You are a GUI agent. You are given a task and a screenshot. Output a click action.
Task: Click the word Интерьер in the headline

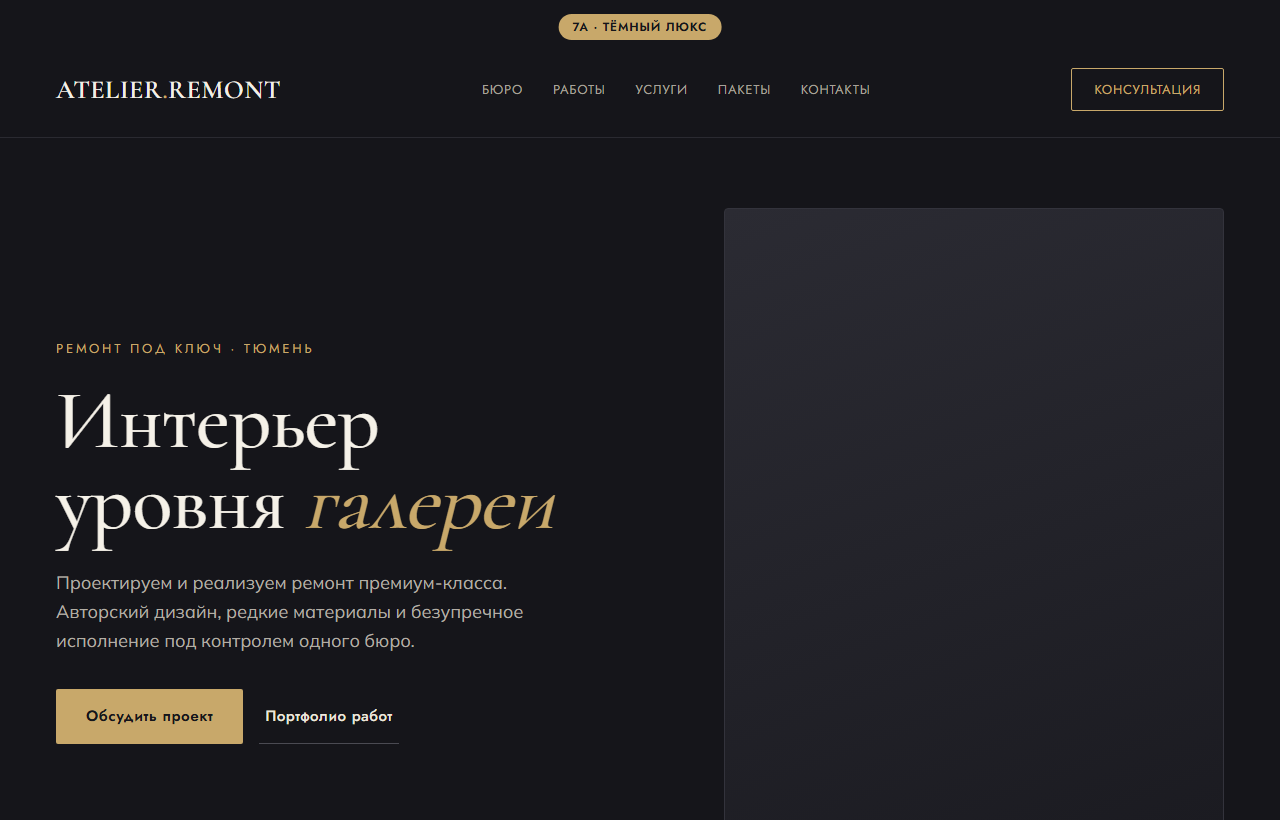pyautogui.click(x=218, y=423)
